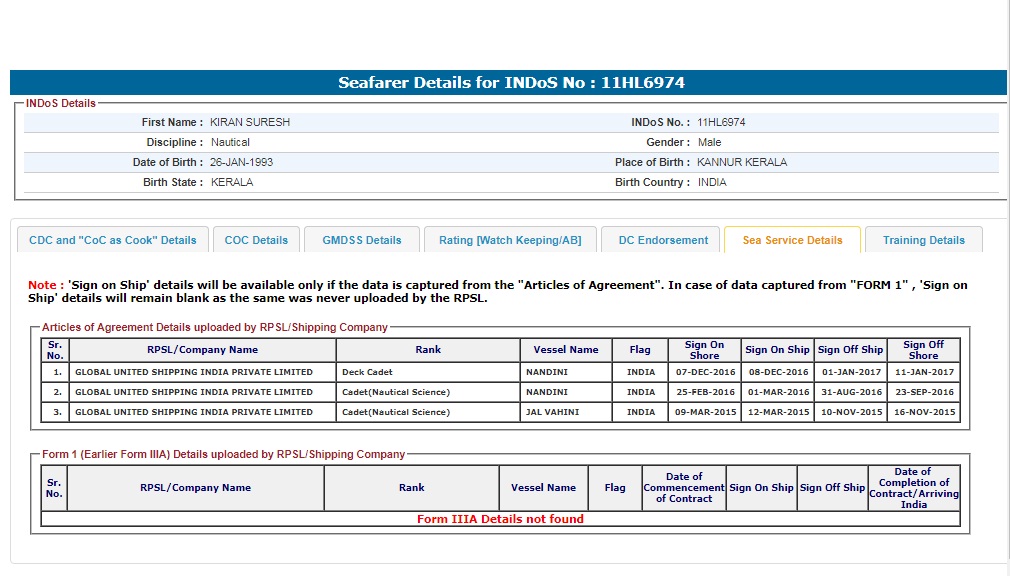This screenshot has width=1010, height=576.
Task: Click the Form IIIA Details not found message
Action: pyautogui.click(x=500, y=519)
